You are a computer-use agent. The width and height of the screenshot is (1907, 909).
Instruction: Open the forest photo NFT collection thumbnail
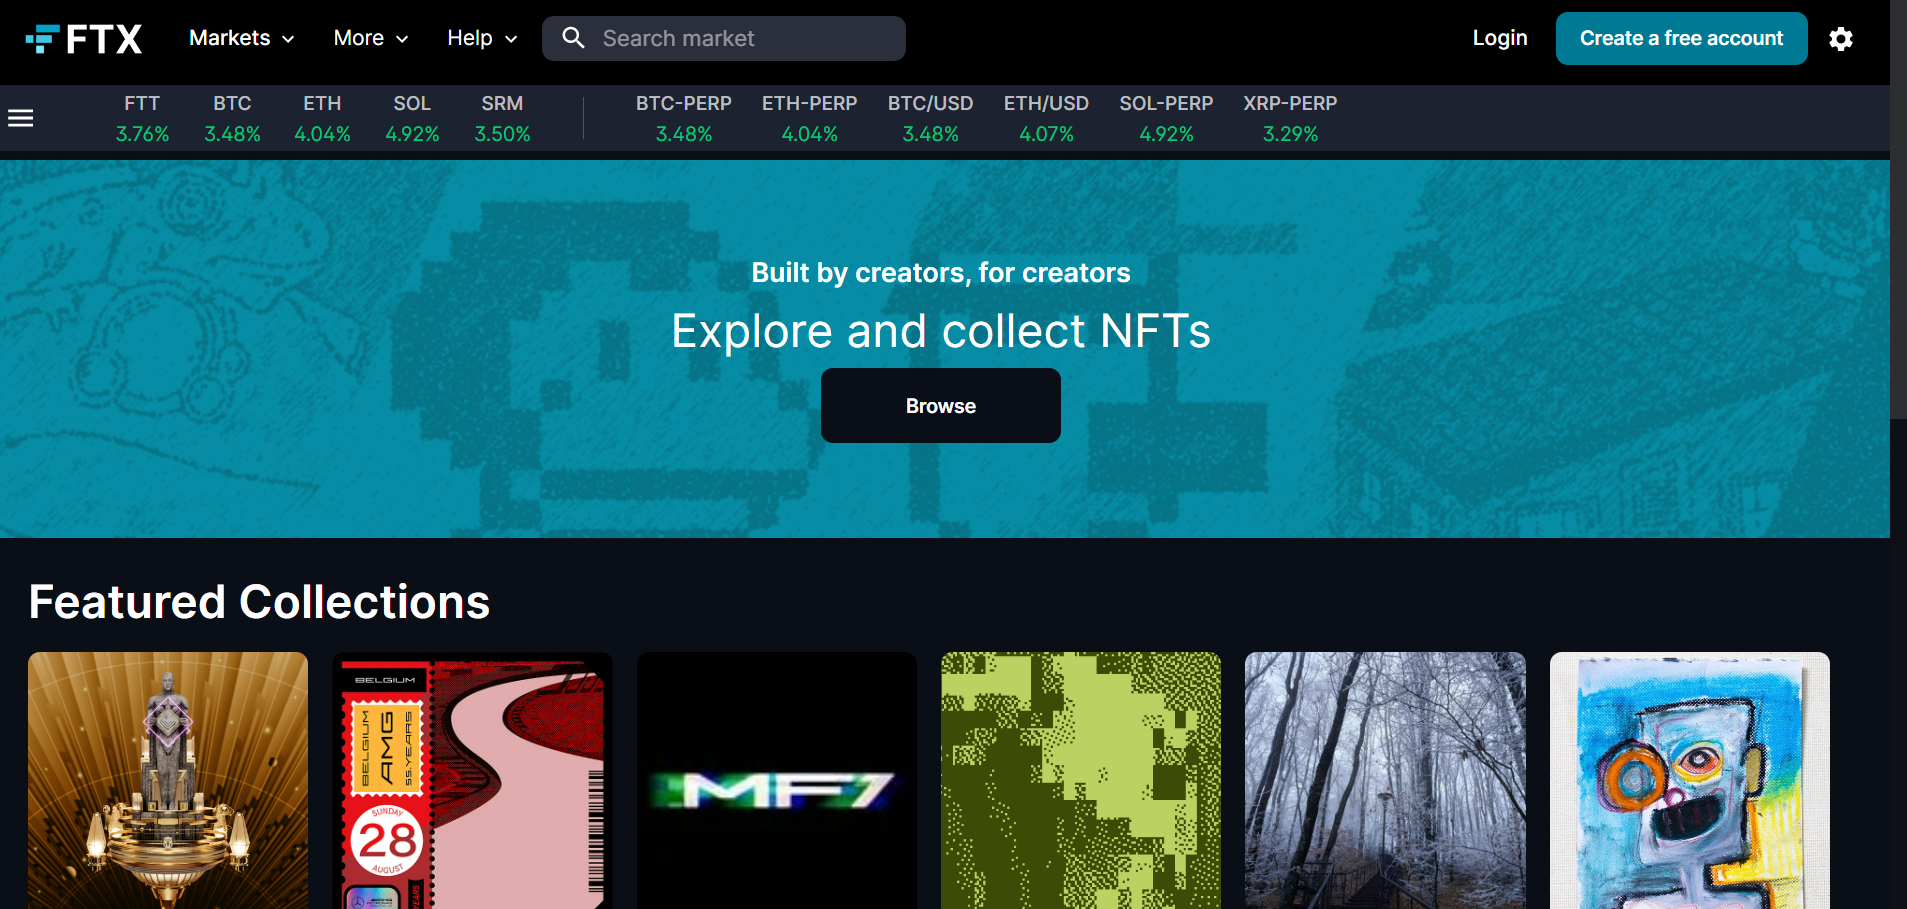[x=1384, y=781]
